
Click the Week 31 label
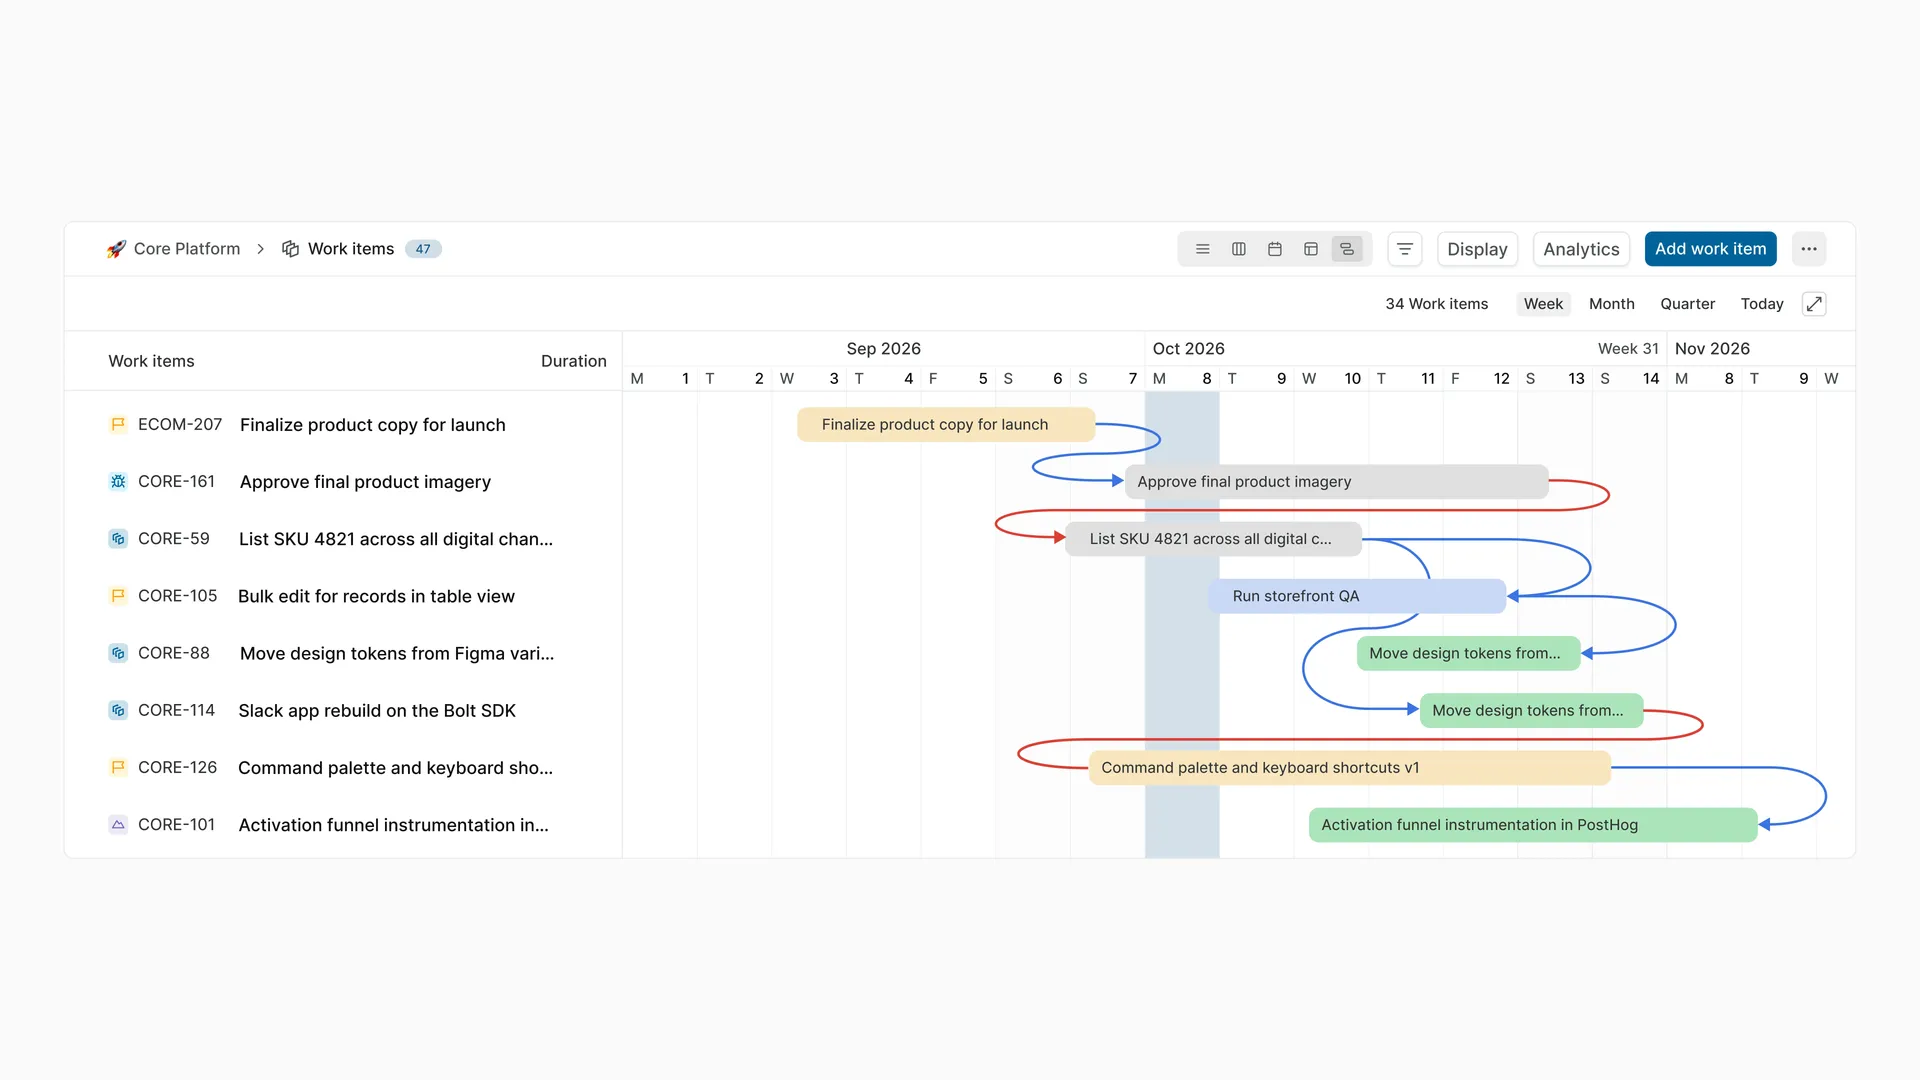(1628, 349)
